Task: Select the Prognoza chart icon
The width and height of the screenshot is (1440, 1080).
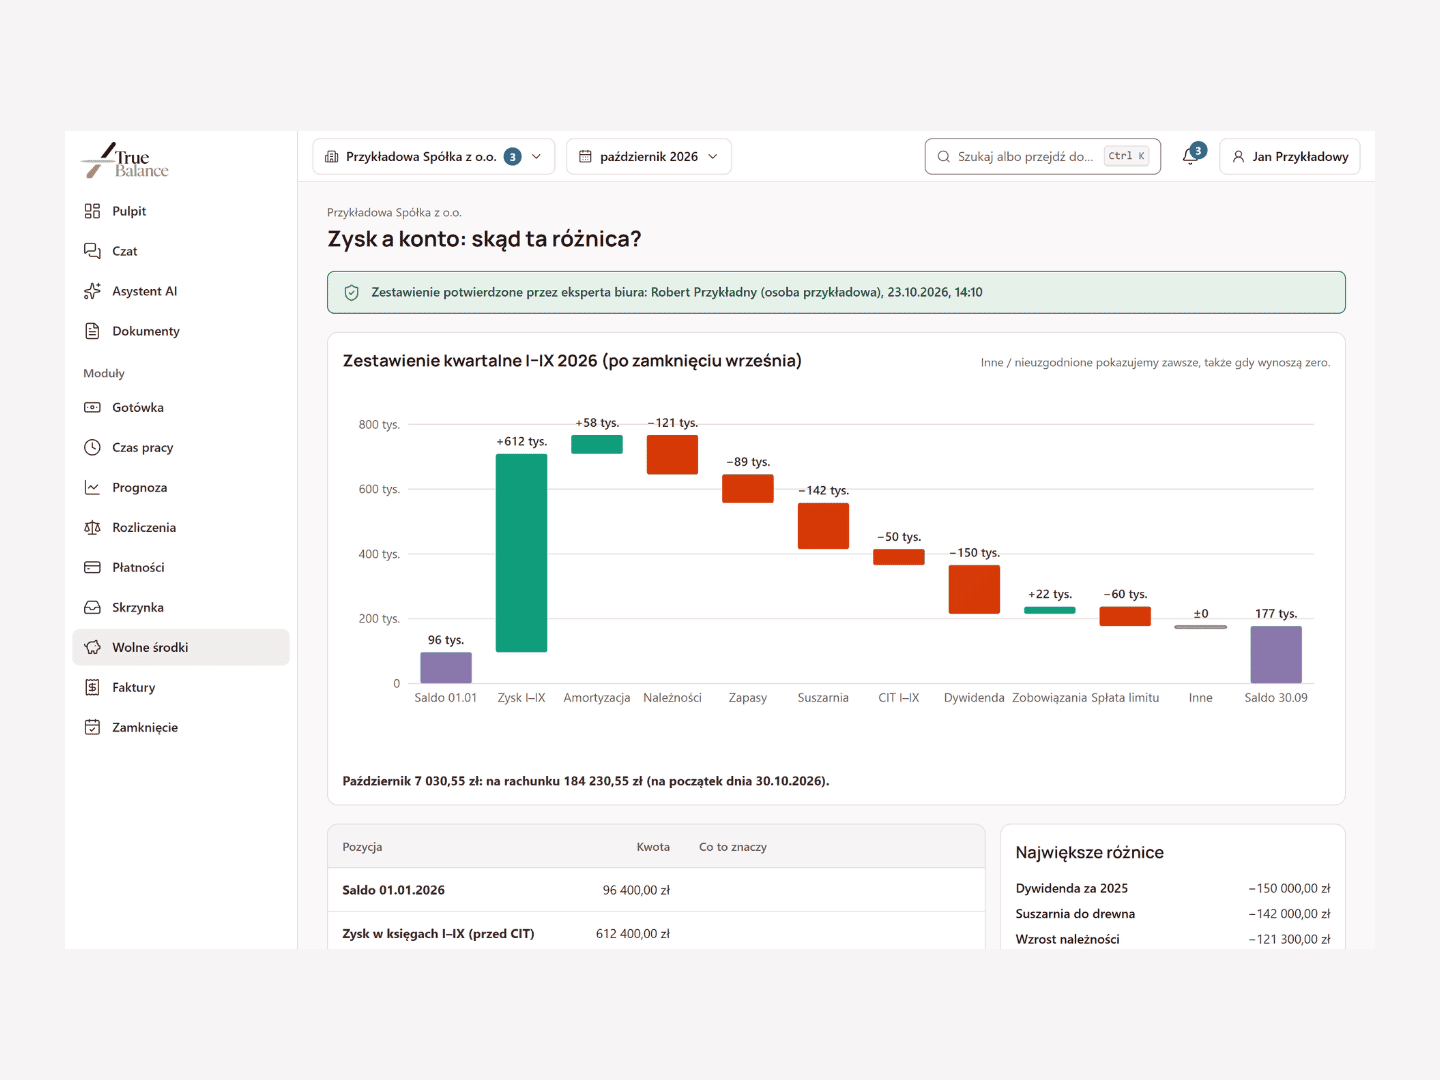Action: 92,487
